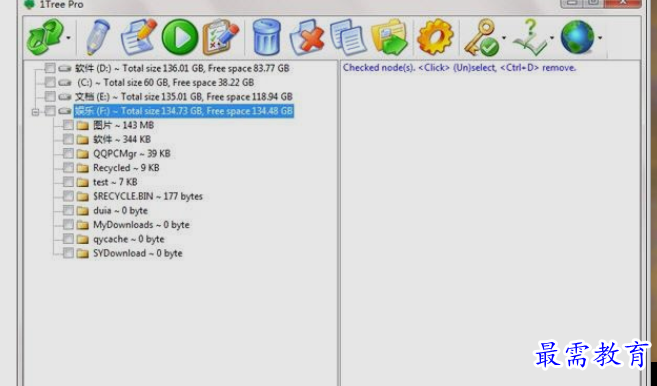
Task: Check the box for $RECYCLE.BIN folder
Action: [x=68, y=196]
